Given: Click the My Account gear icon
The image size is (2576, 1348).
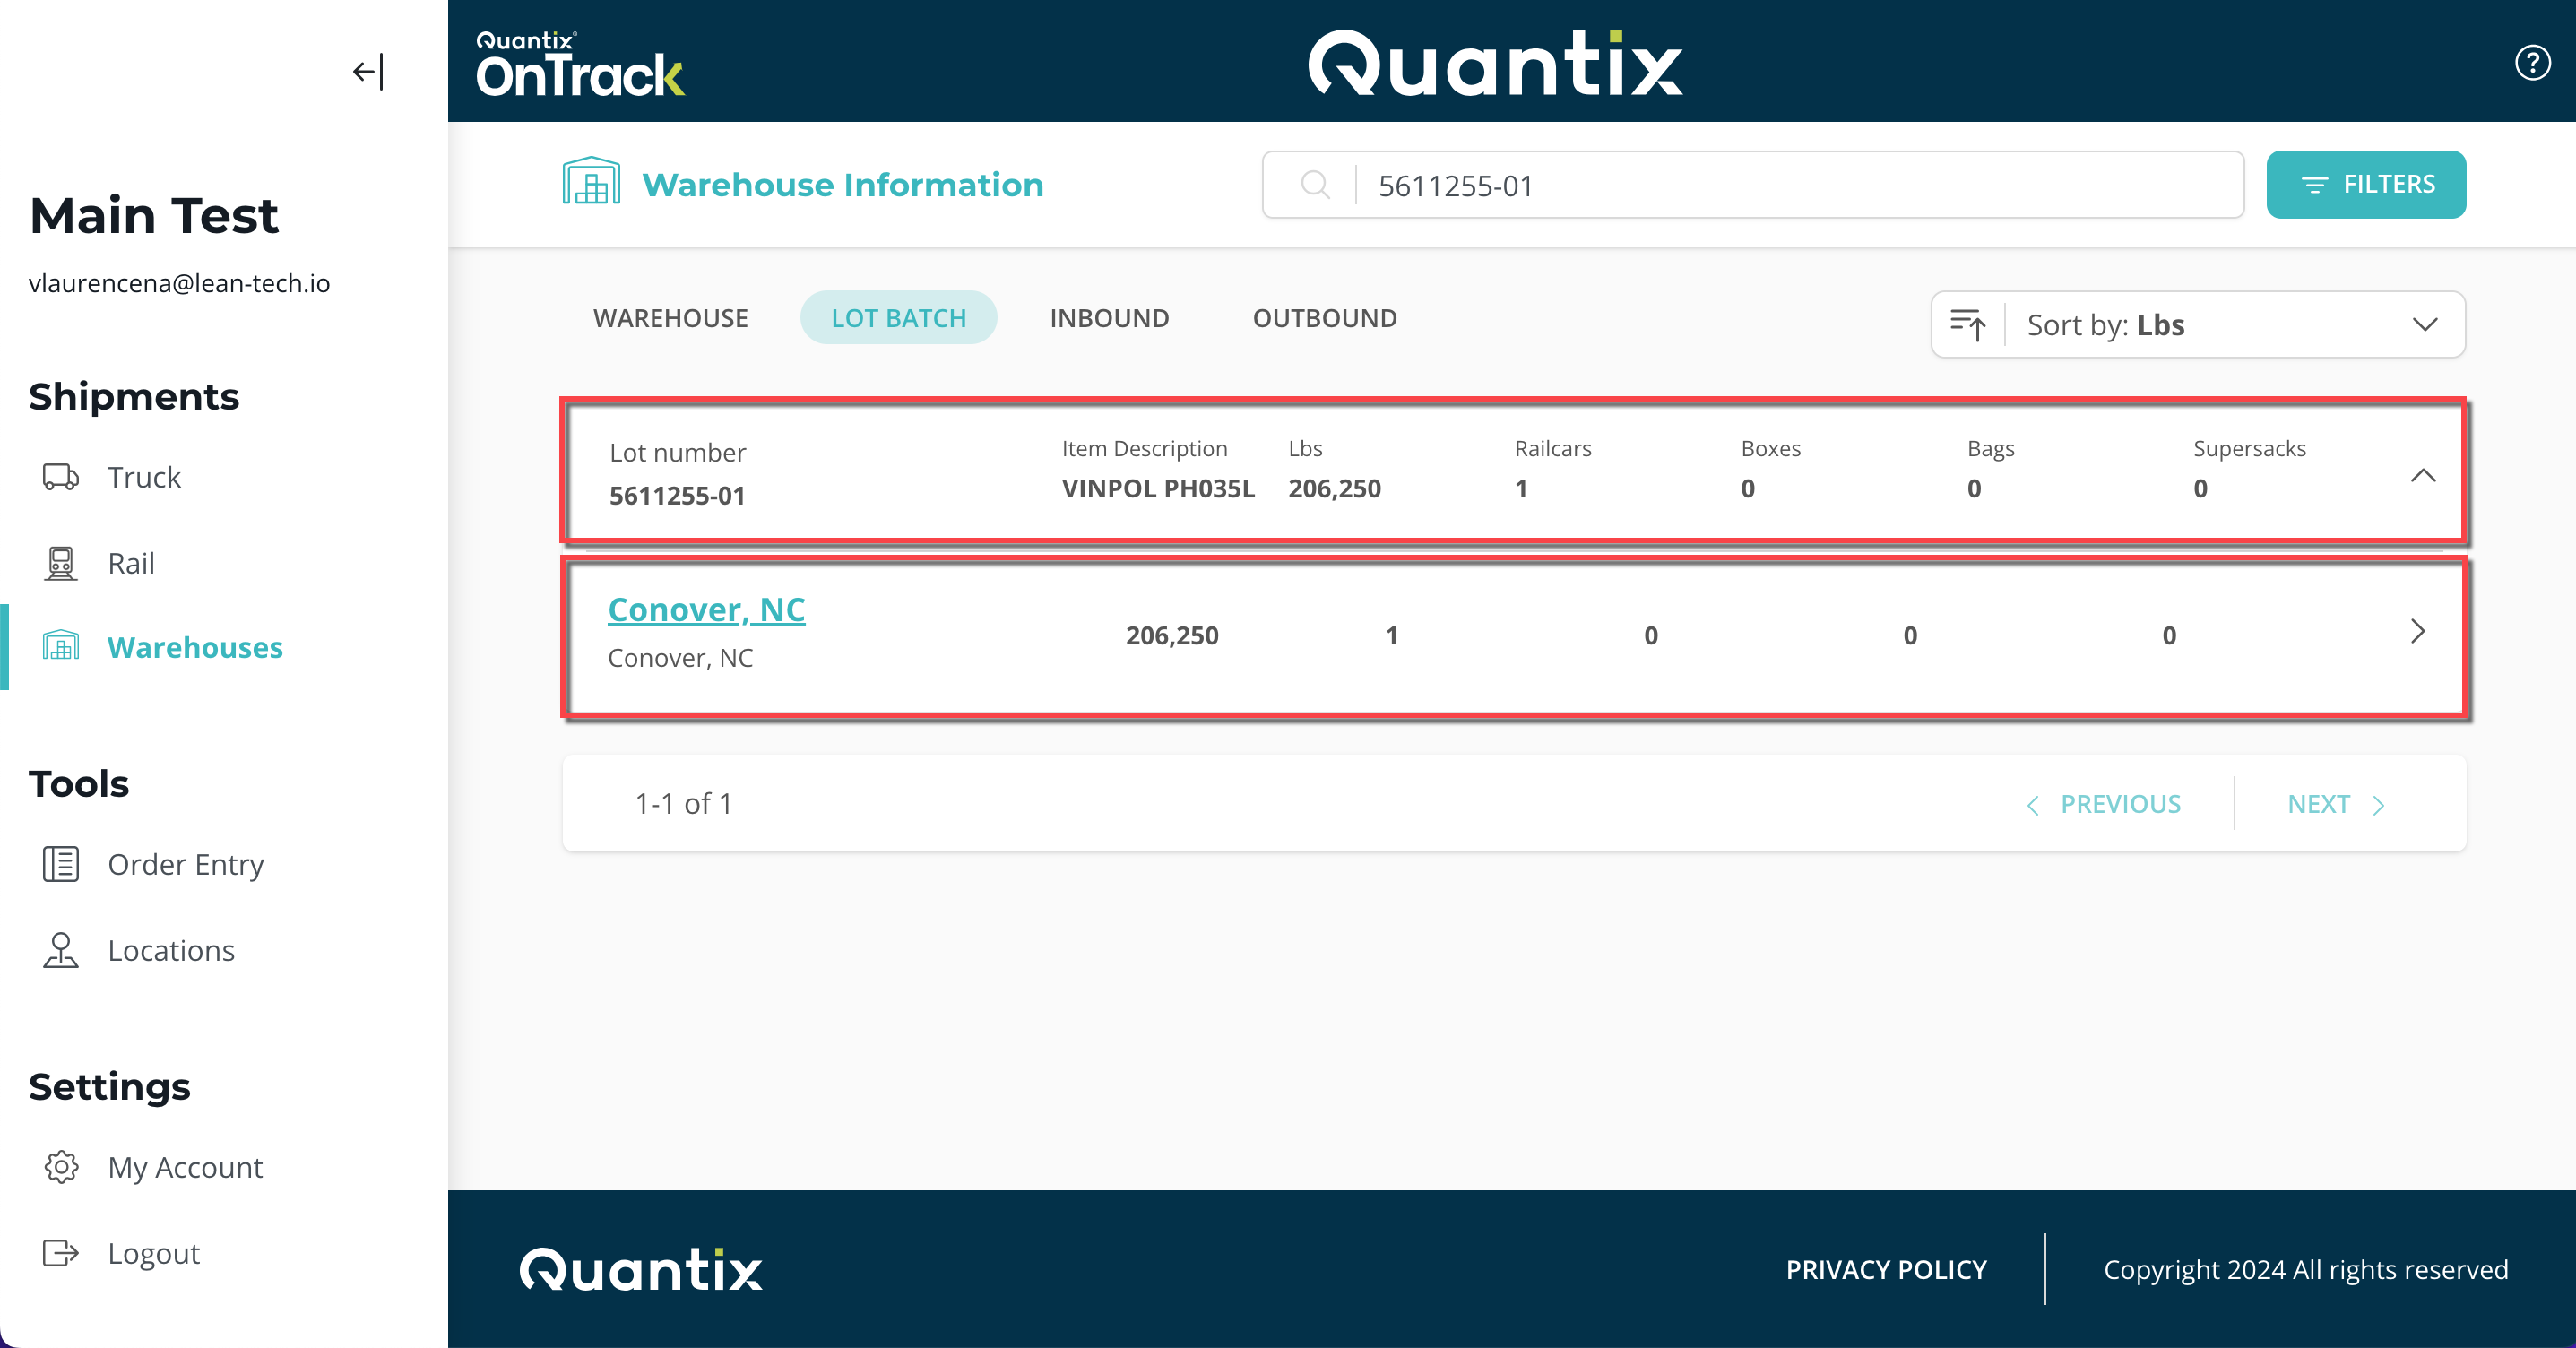Looking at the screenshot, I should [x=60, y=1167].
